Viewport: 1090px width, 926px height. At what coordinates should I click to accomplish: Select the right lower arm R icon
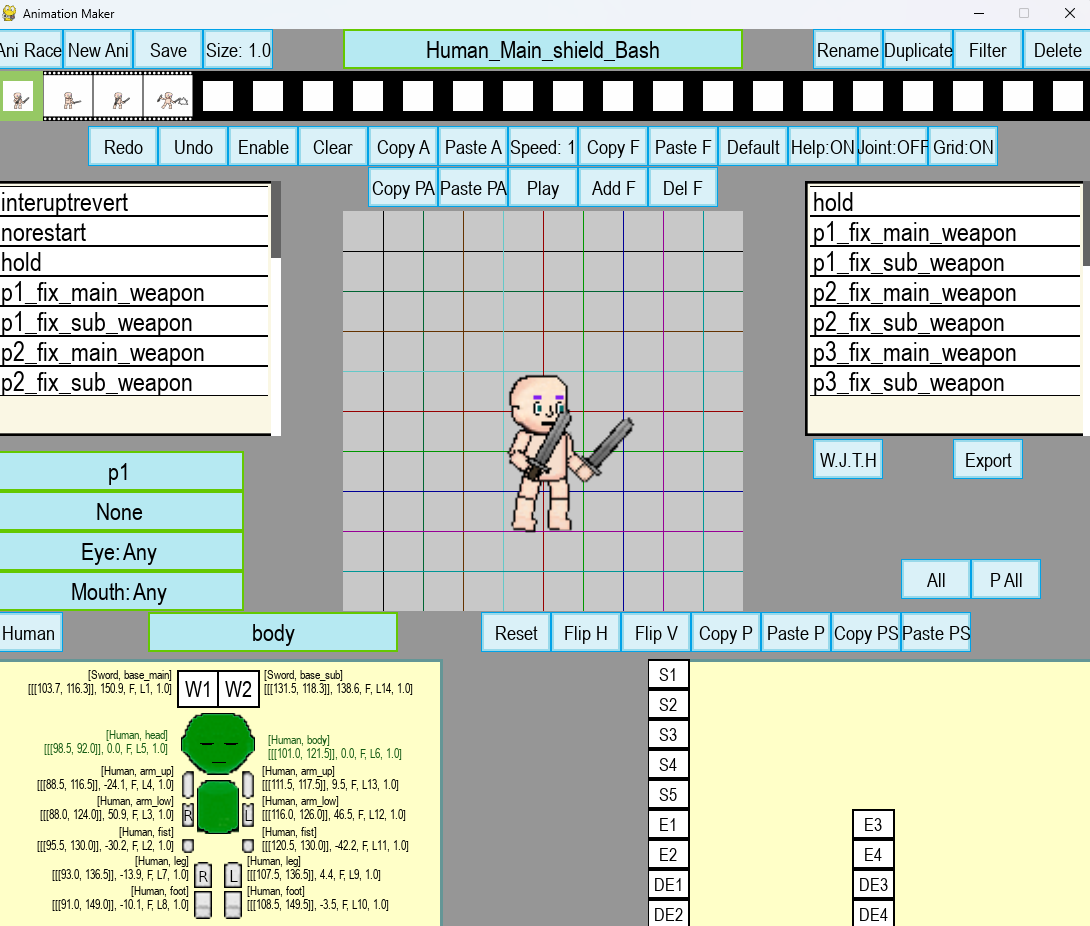point(188,815)
